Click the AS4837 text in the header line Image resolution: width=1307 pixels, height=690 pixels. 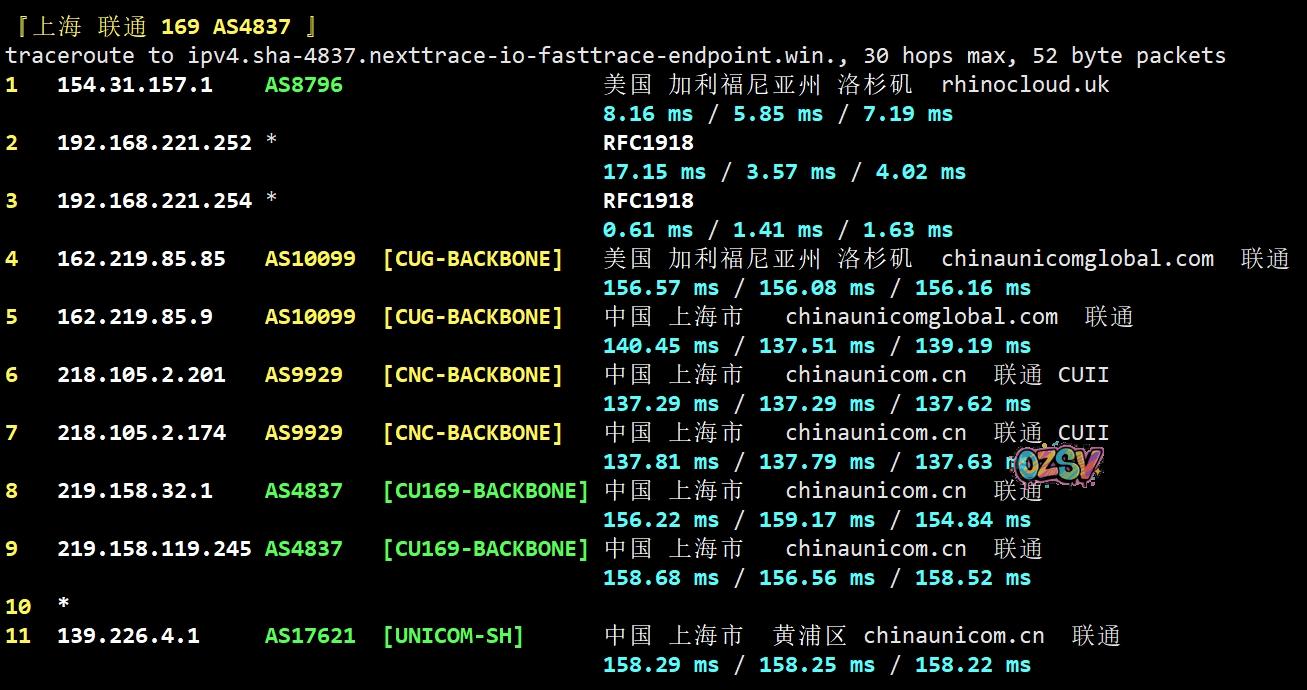(251, 27)
